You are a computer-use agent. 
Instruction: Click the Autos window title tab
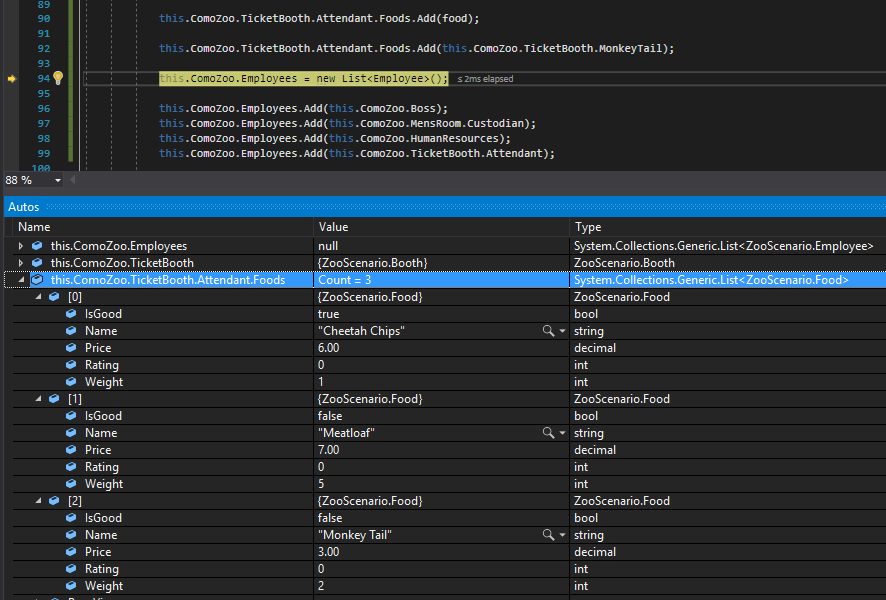tap(24, 206)
